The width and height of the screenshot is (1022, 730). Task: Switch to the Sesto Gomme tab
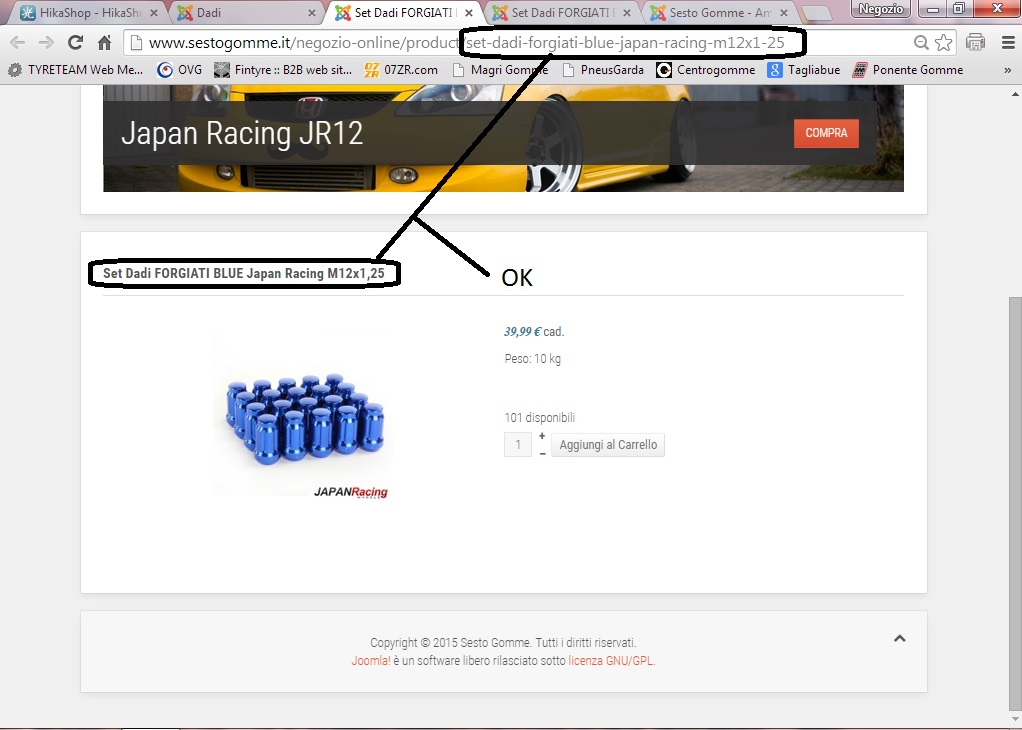(x=720, y=12)
